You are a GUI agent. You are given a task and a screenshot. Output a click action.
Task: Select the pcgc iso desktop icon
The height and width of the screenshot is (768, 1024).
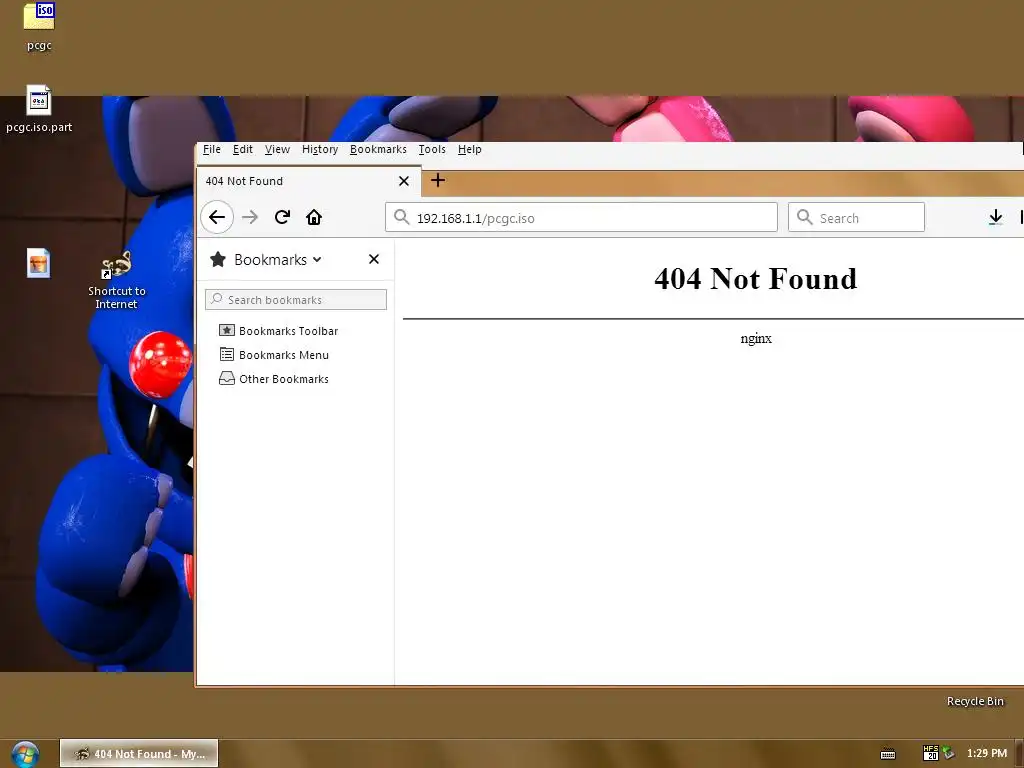tap(39, 27)
